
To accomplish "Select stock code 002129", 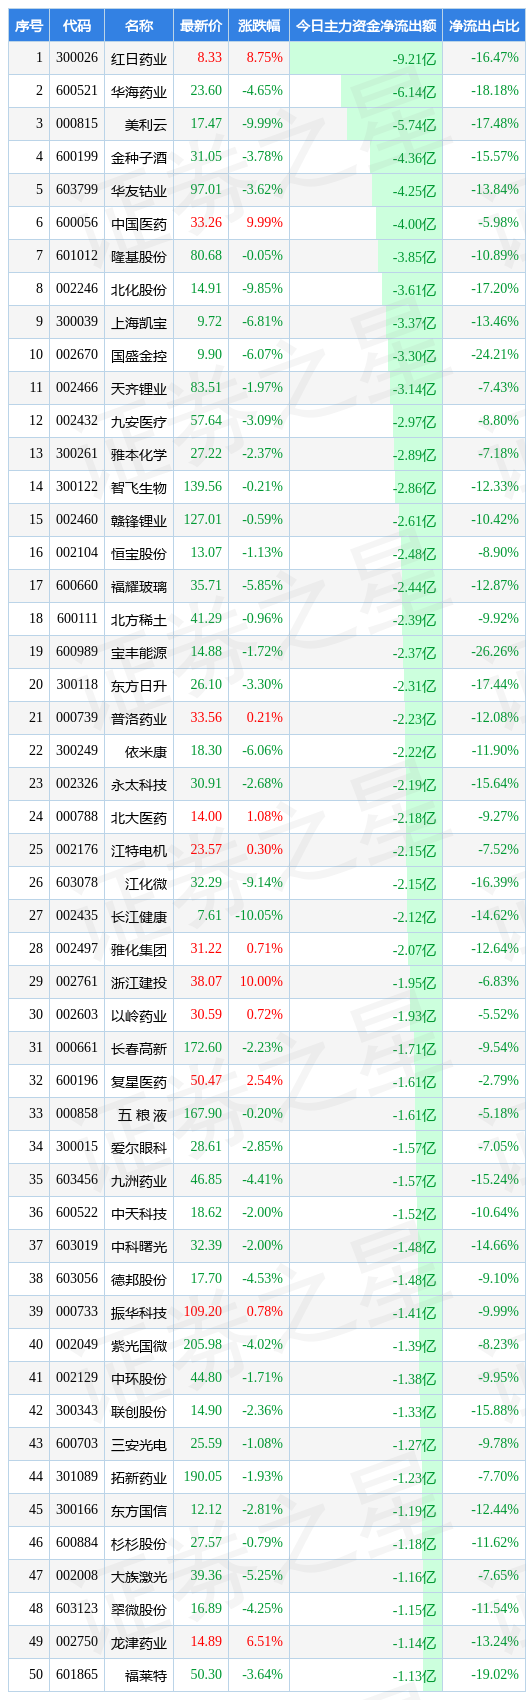I will pos(77,1378).
